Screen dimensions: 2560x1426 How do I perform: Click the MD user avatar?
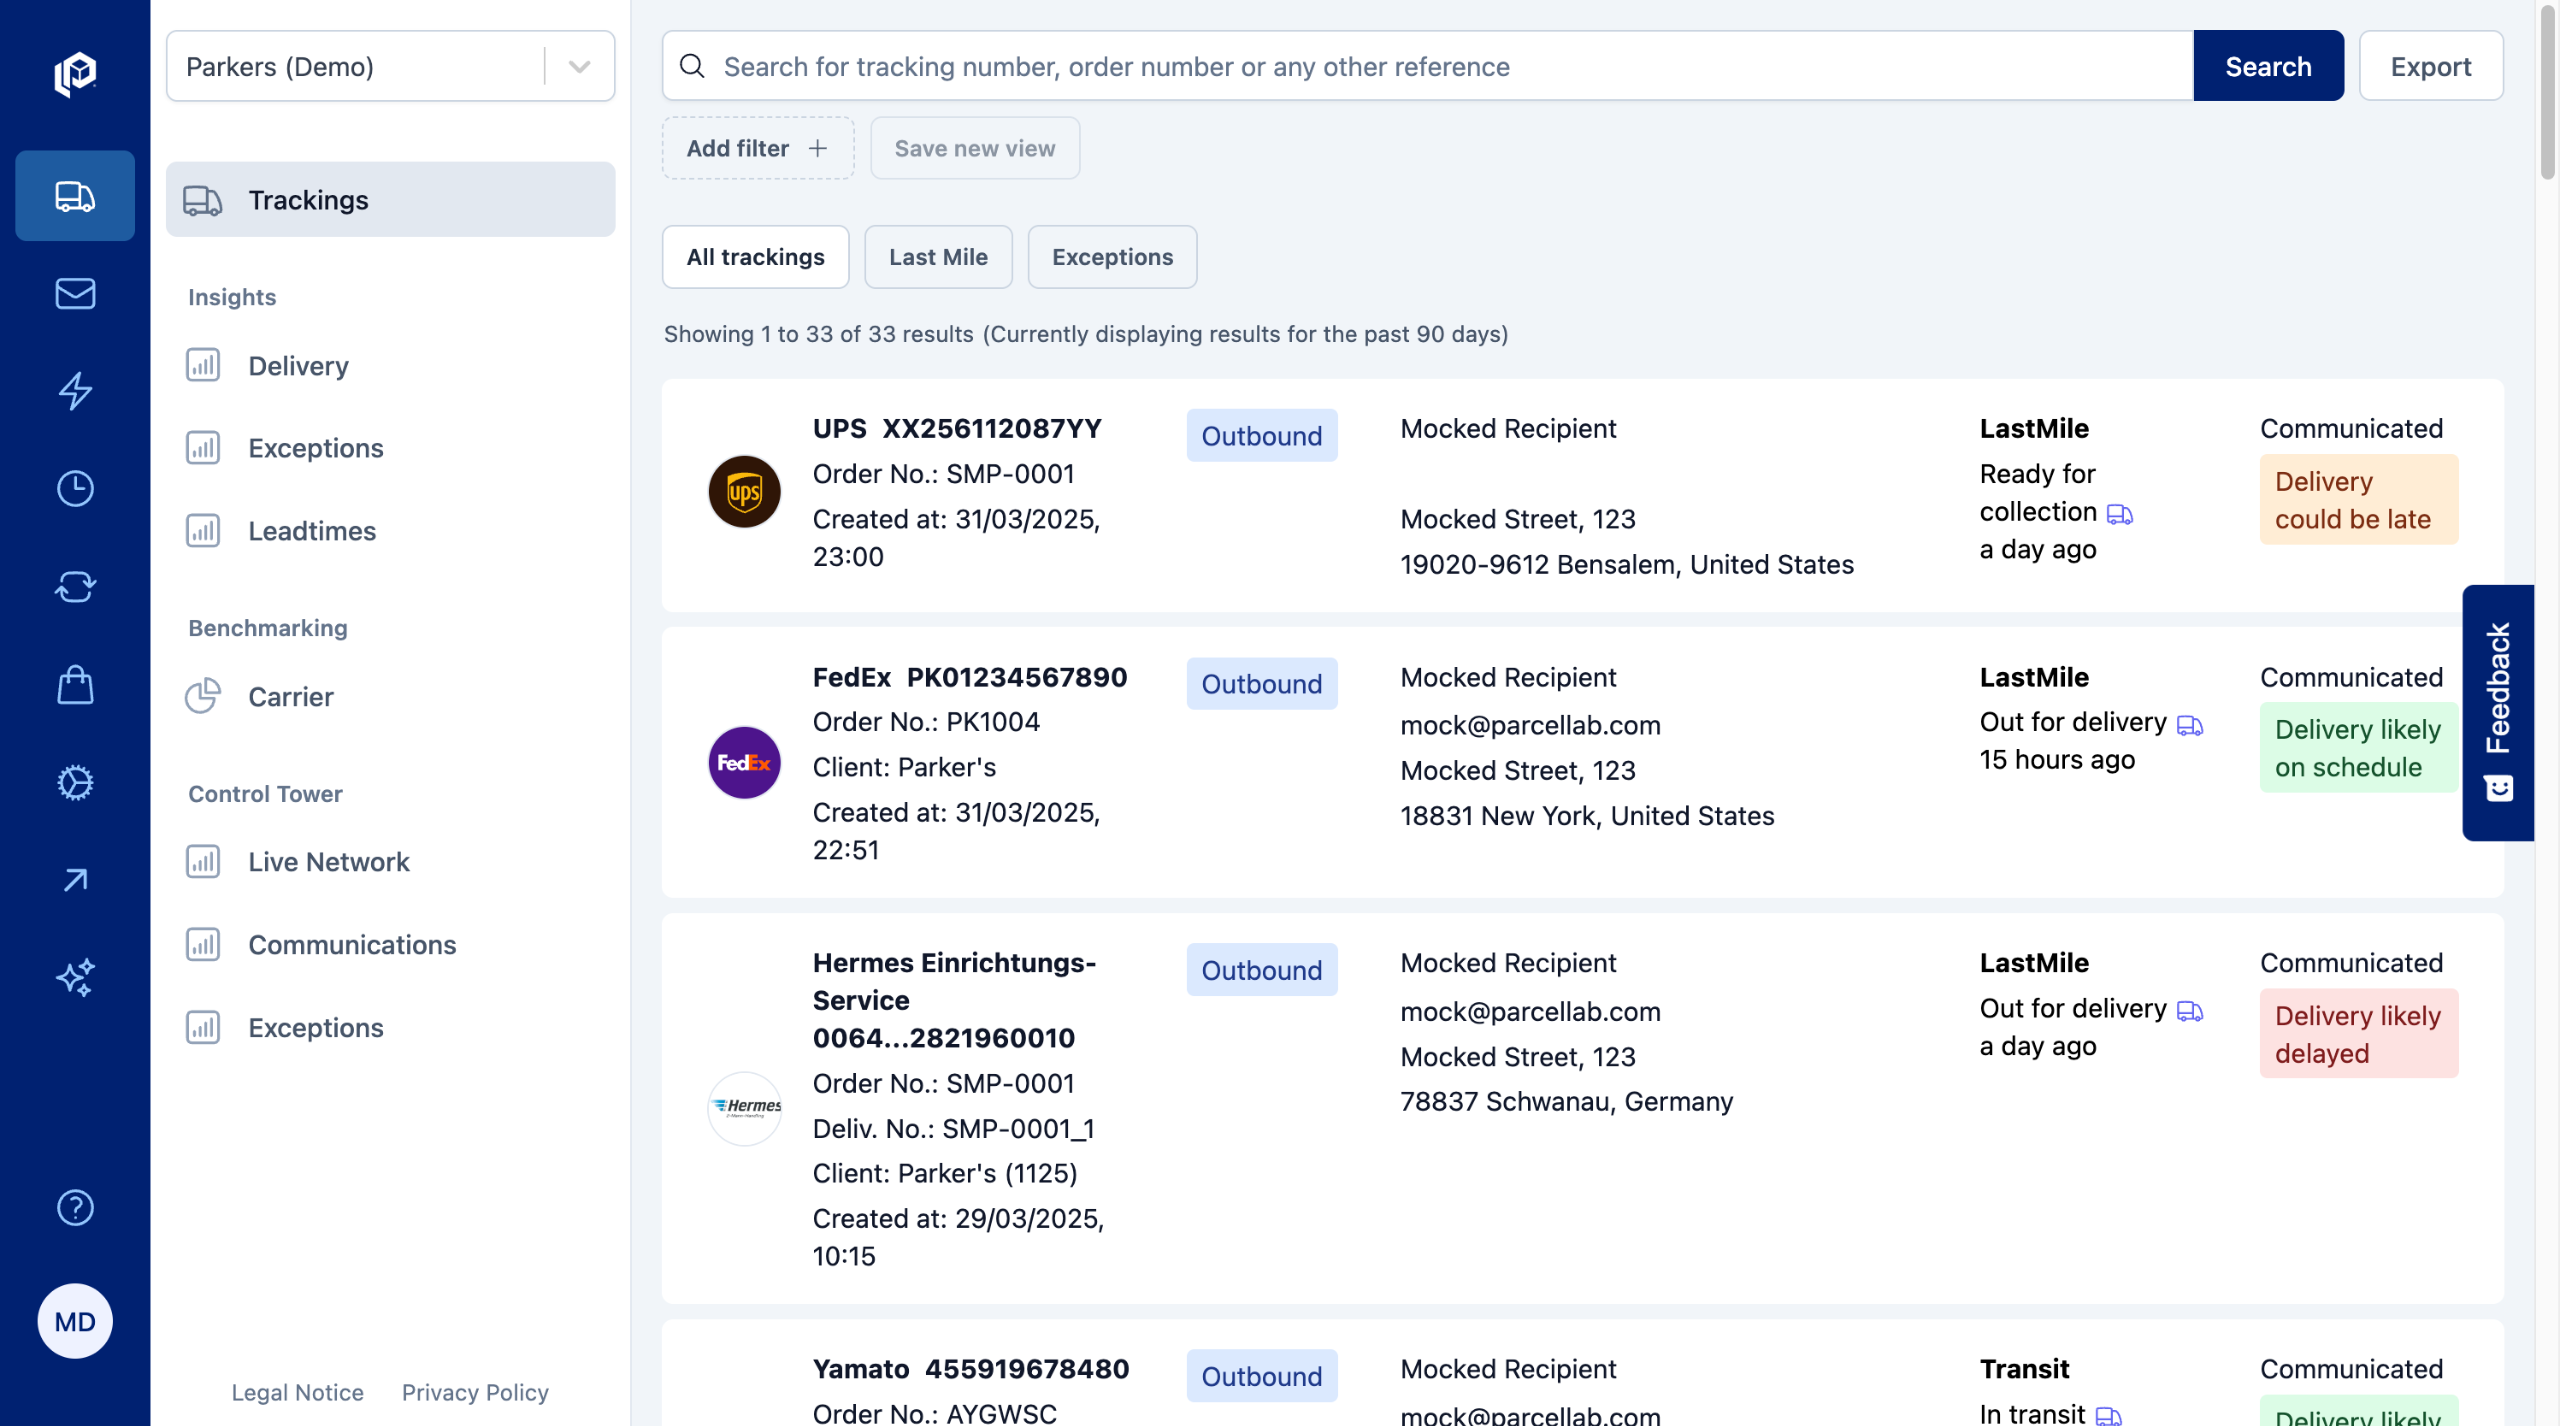tap(75, 1321)
